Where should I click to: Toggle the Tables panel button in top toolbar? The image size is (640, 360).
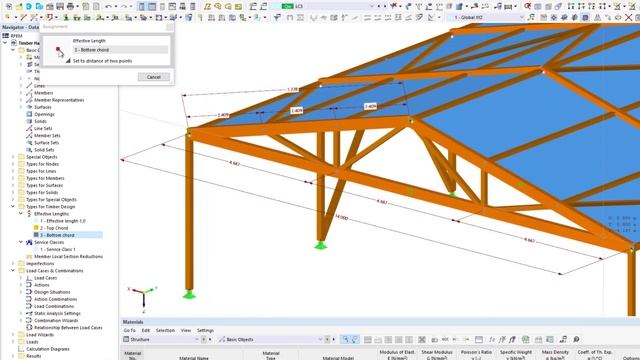point(152,7)
